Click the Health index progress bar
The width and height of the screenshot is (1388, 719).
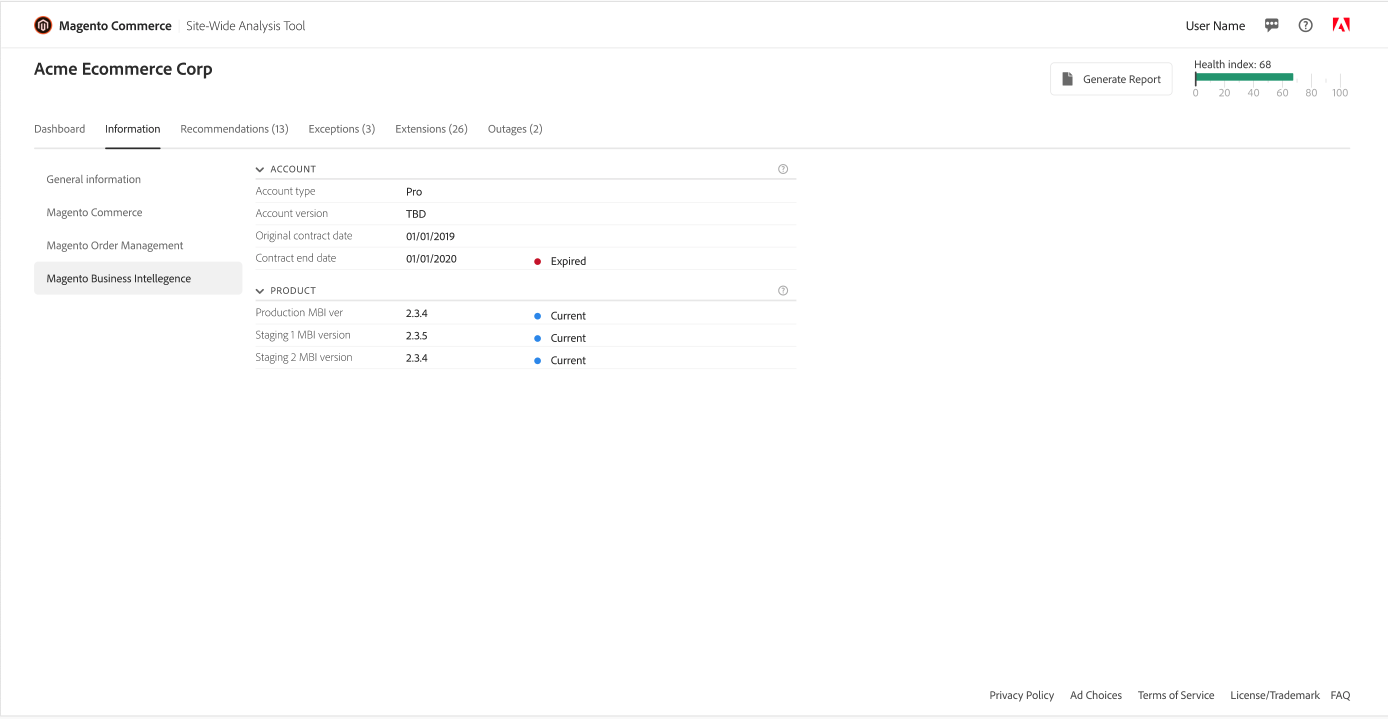tap(1244, 77)
